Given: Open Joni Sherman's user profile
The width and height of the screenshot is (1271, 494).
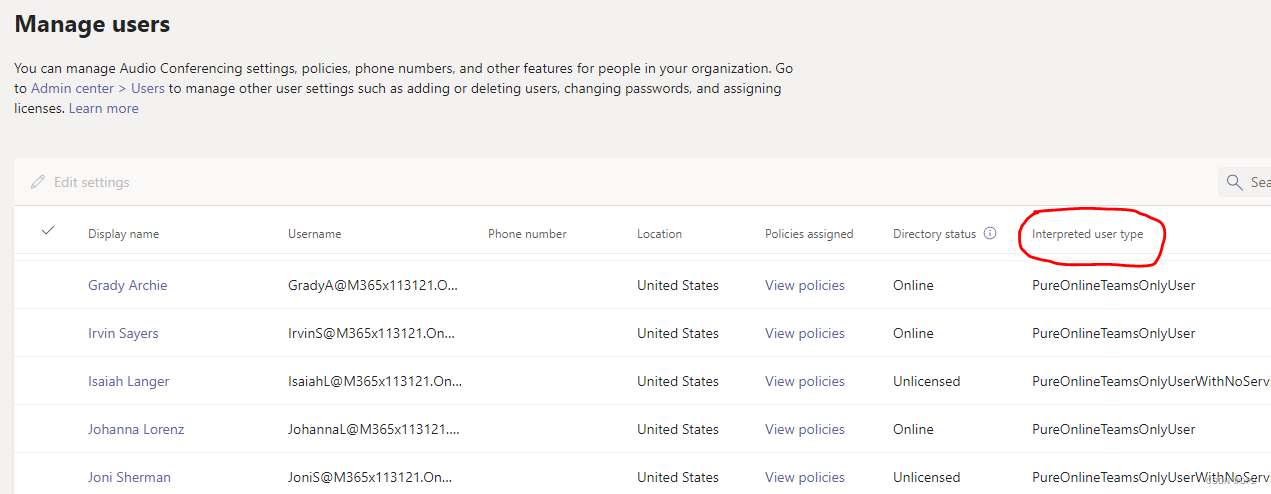Looking at the screenshot, I should tap(129, 477).
